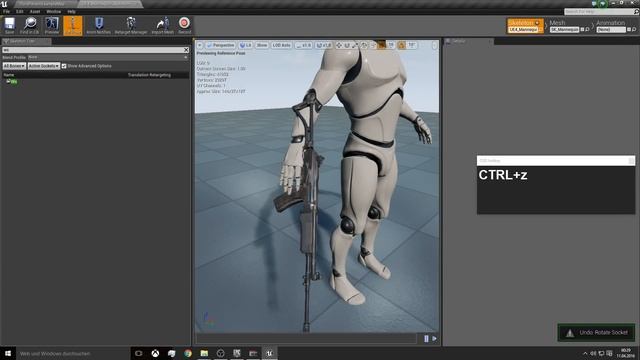Screen dimensions: 640x360
Task: Open the Help menu
Action: pos(71,11)
